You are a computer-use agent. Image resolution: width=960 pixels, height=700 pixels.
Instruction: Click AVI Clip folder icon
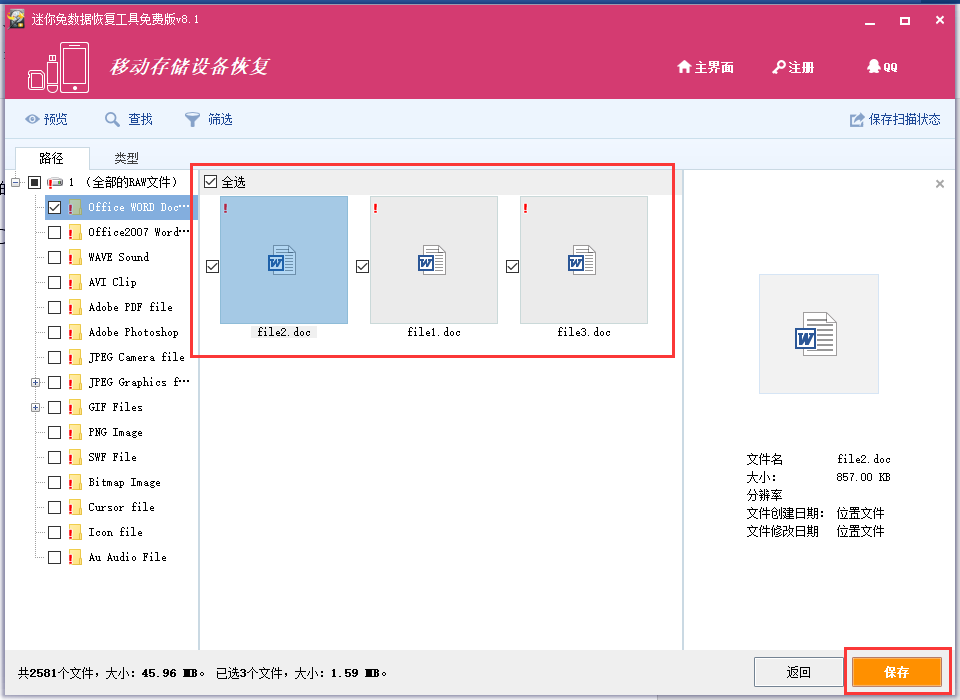tap(75, 282)
